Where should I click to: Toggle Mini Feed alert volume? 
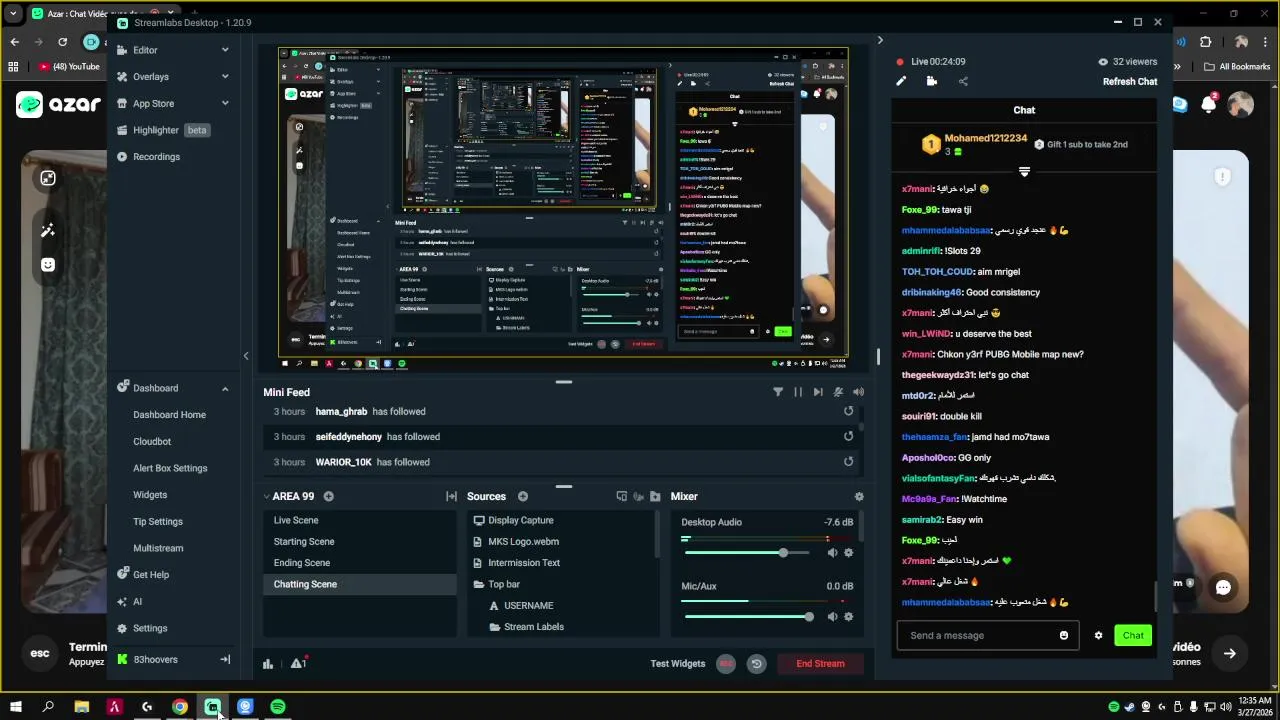(858, 392)
